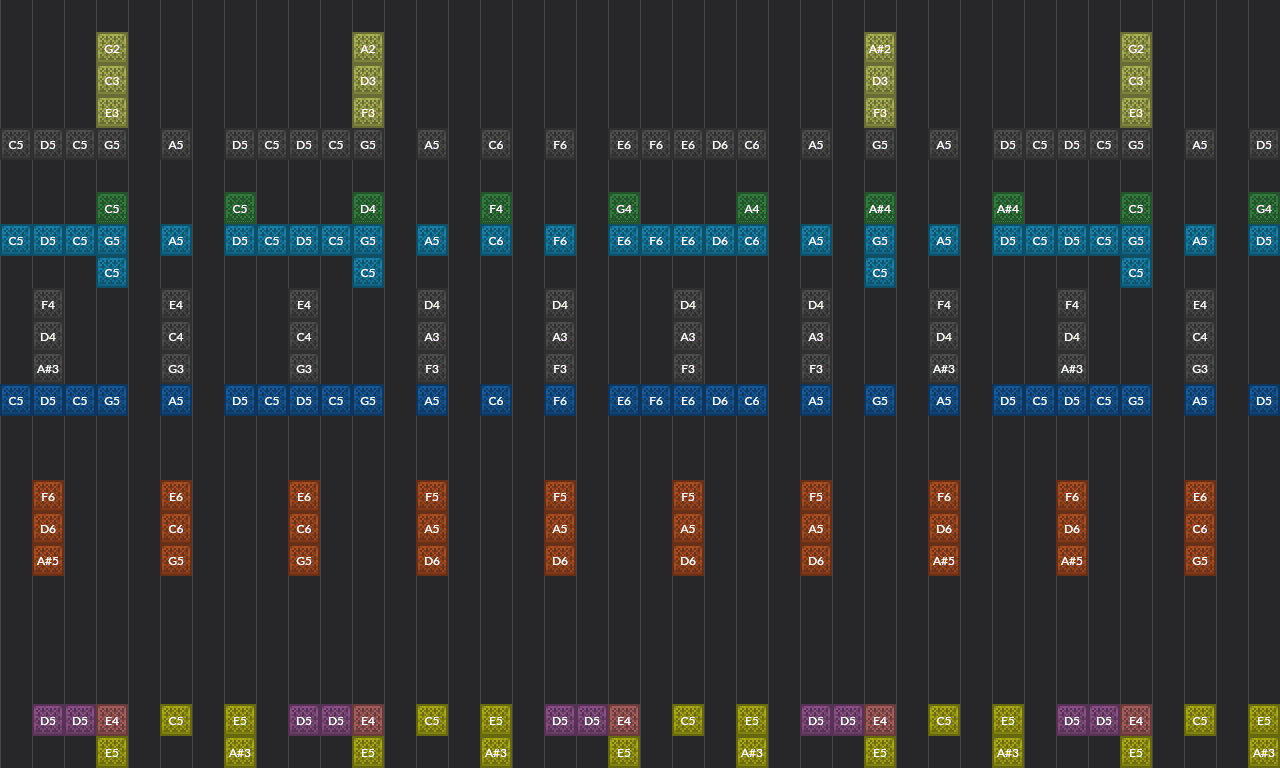Image resolution: width=1280 pixels, height=768 pixels.
Task: Click the olive D3 note beneath A#2
Action: pyautogui.click(x=880, y=81)
